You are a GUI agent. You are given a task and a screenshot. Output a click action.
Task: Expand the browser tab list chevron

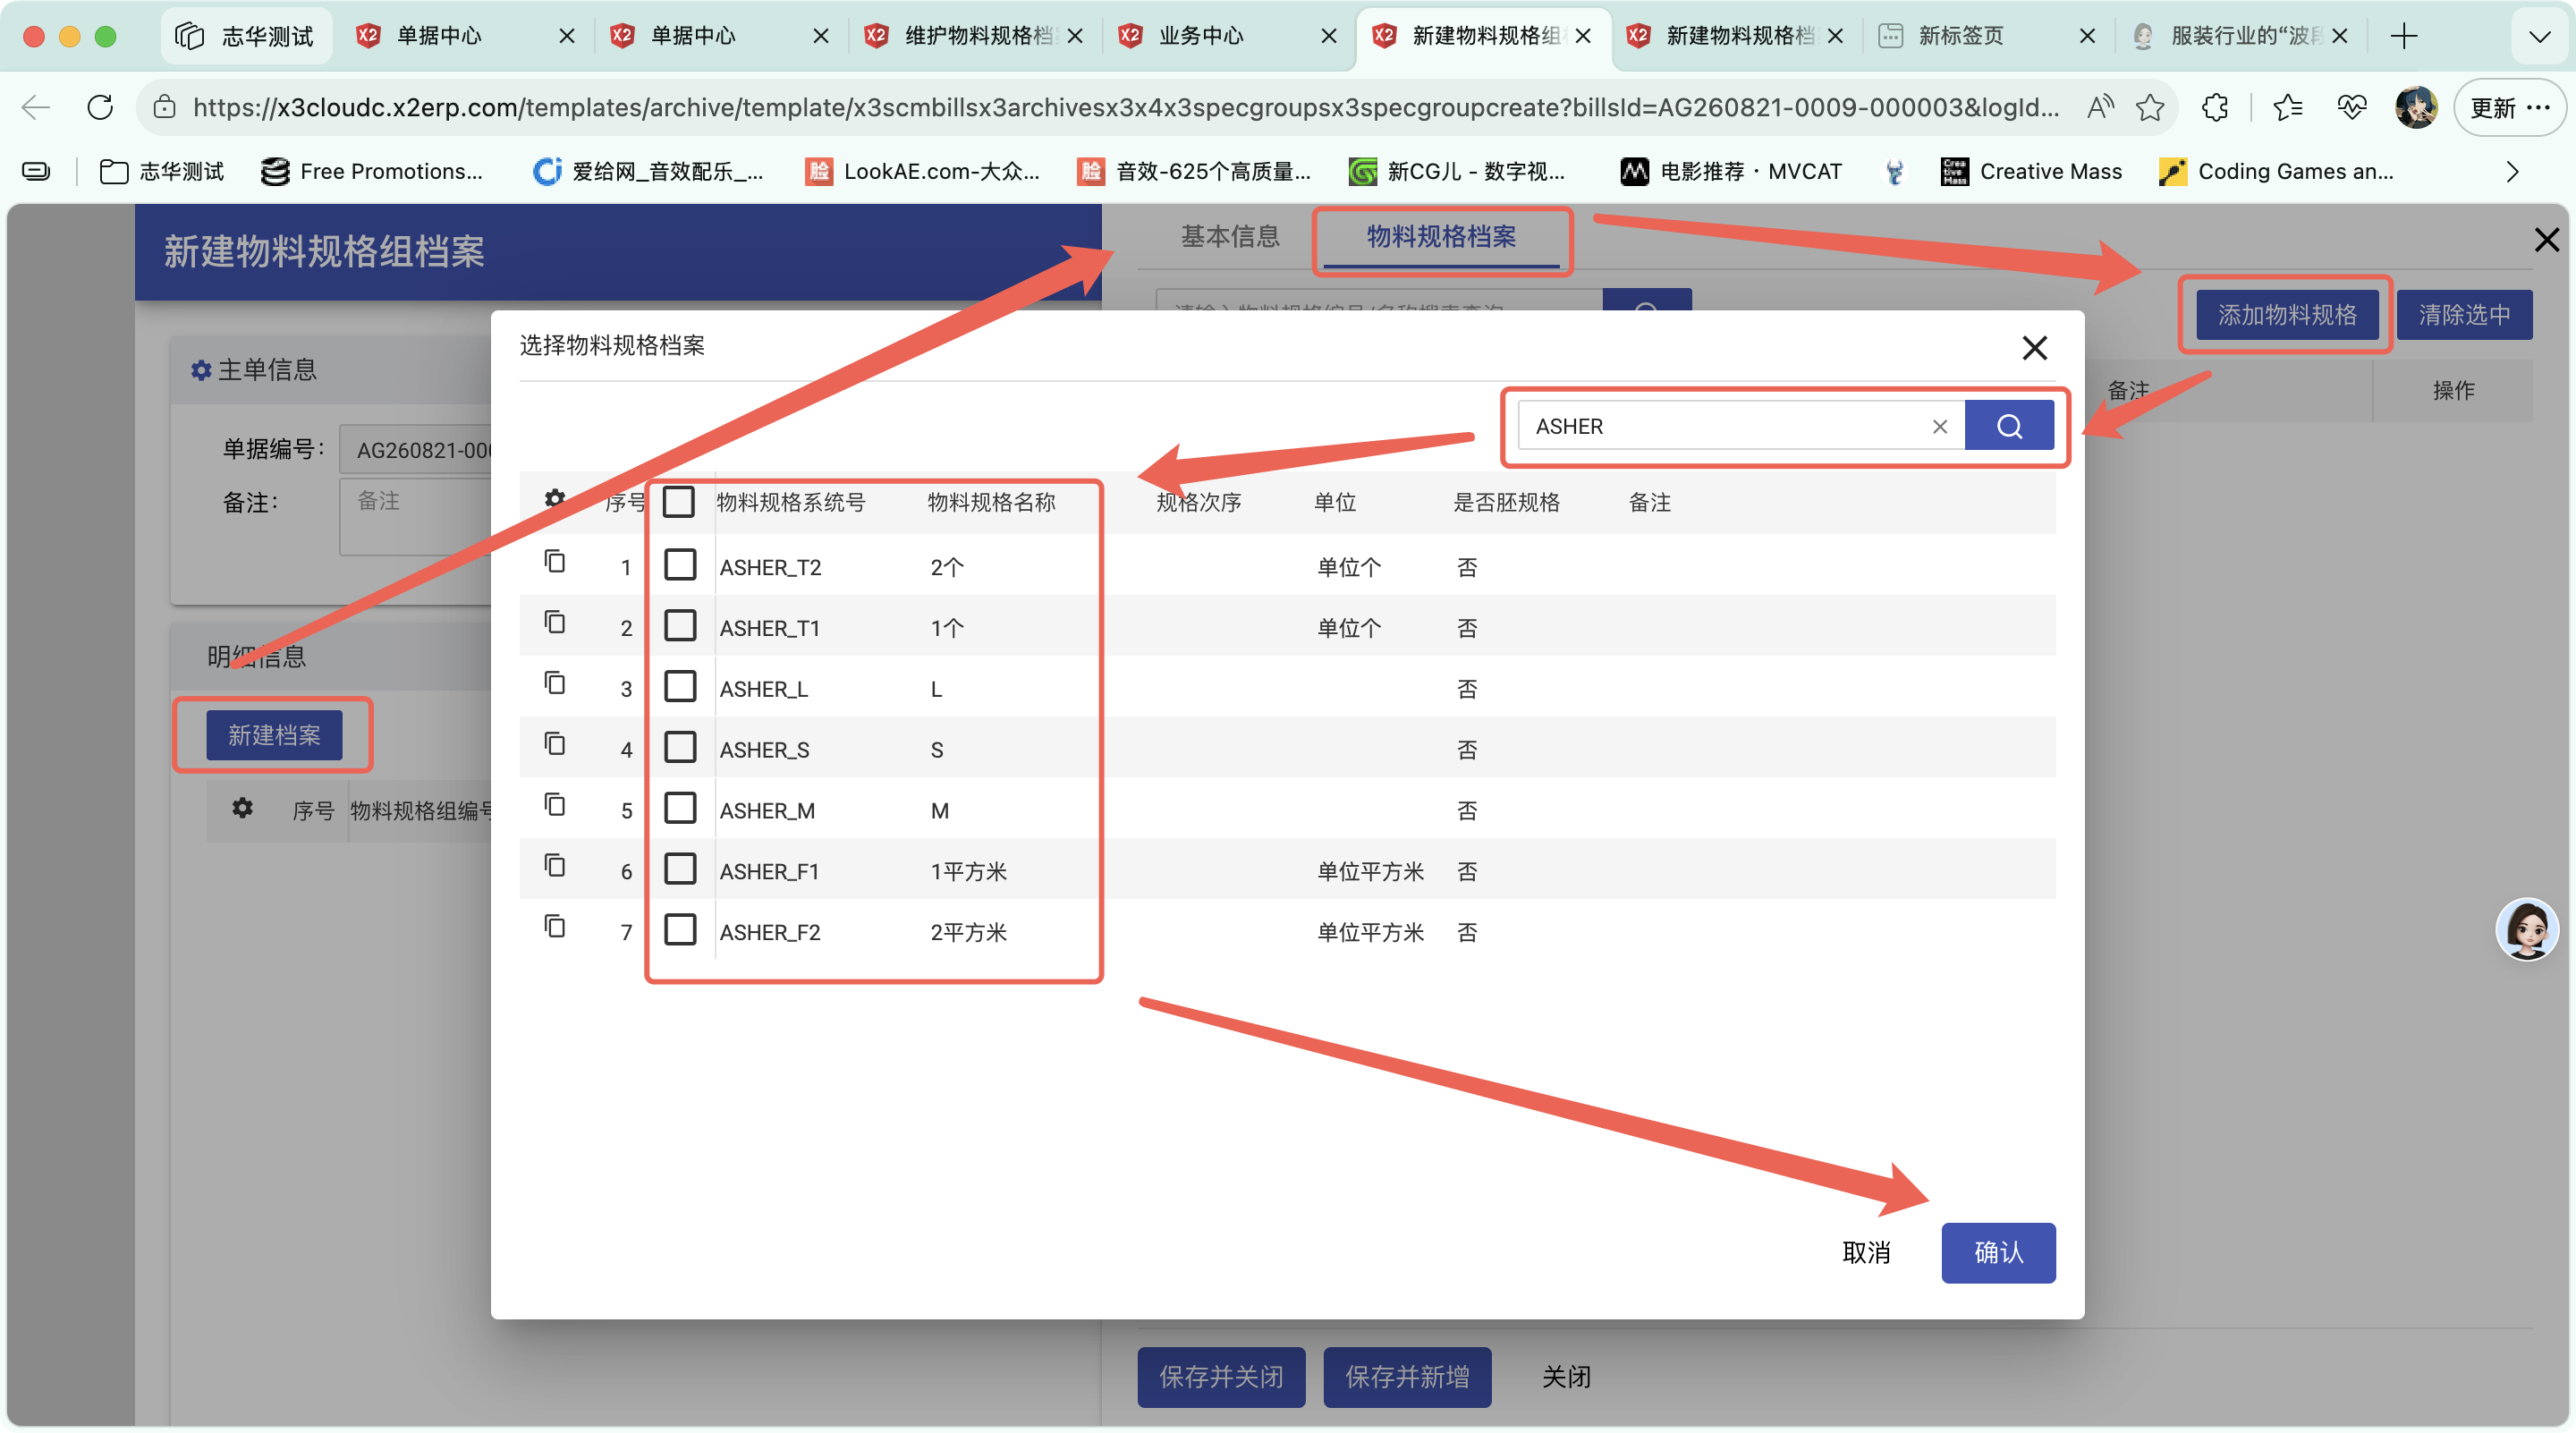(2539, 36)
